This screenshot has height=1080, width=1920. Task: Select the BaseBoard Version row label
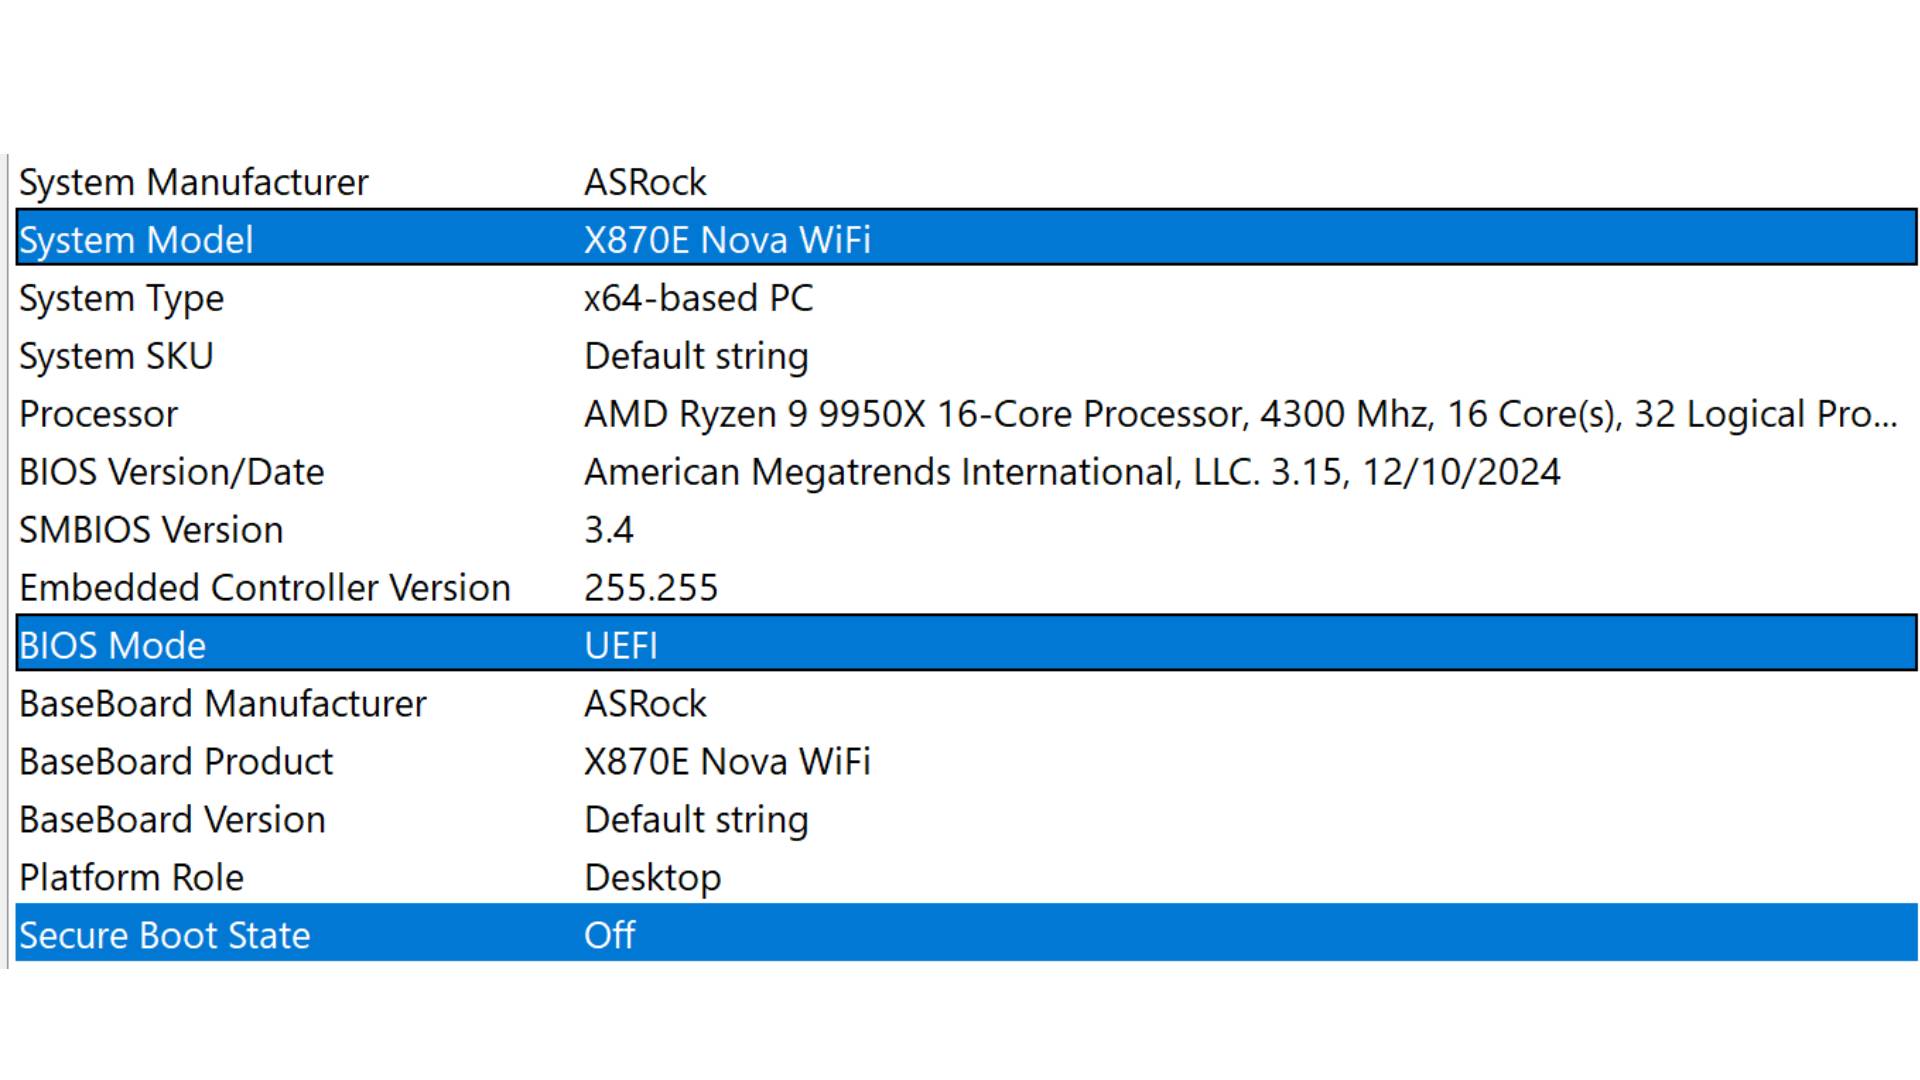(172, 820)
